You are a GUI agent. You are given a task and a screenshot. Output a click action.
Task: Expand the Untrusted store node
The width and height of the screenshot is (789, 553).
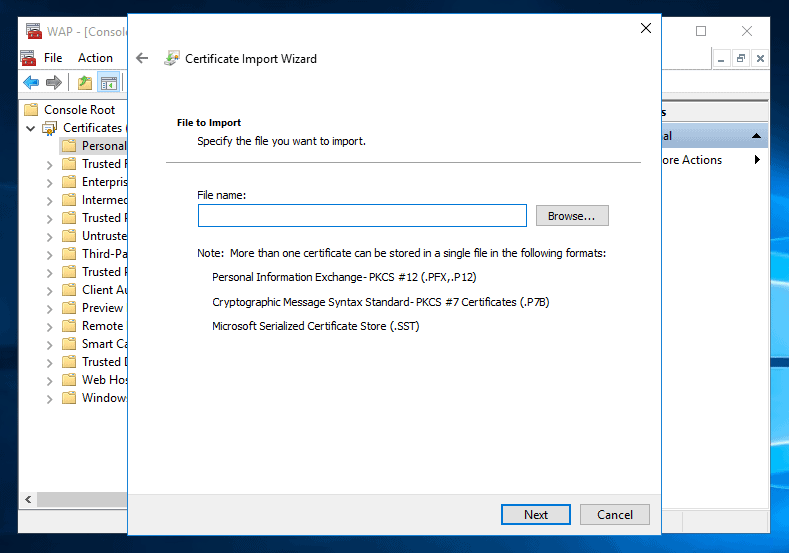point(49,236)
